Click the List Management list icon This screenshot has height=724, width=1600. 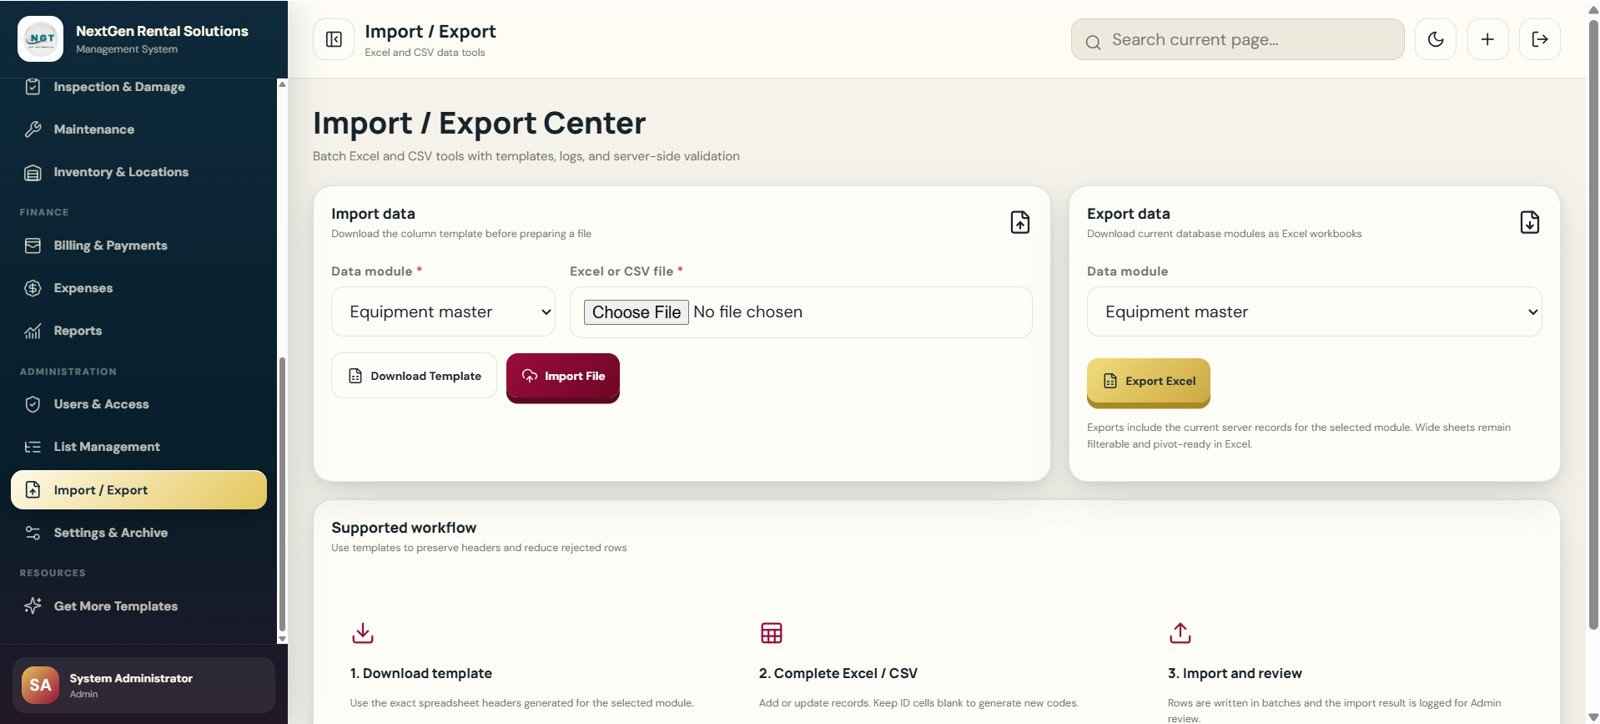(x=33, y=447)
